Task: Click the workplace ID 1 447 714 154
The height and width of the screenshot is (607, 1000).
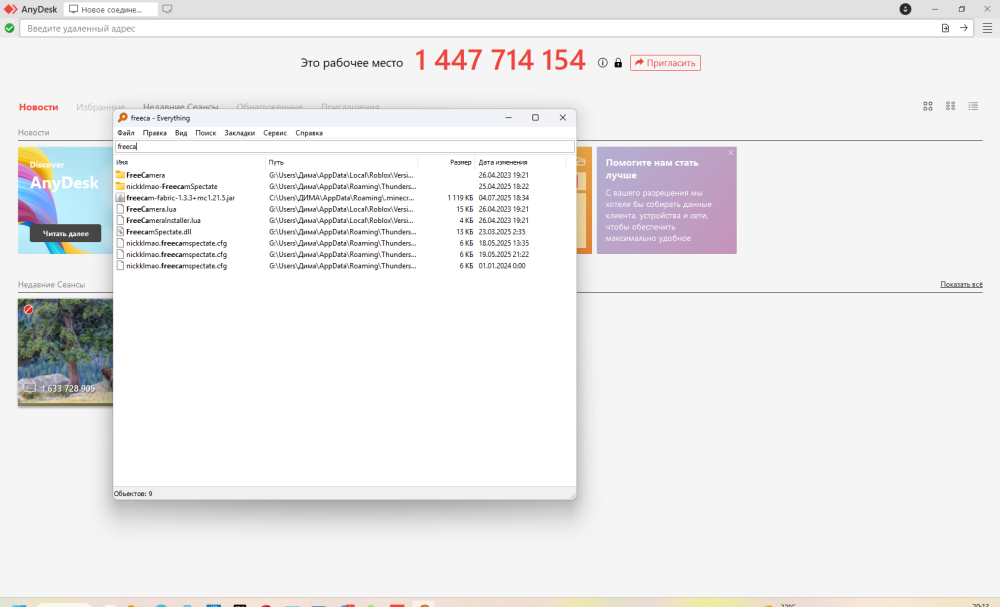Action: [499, 61]
